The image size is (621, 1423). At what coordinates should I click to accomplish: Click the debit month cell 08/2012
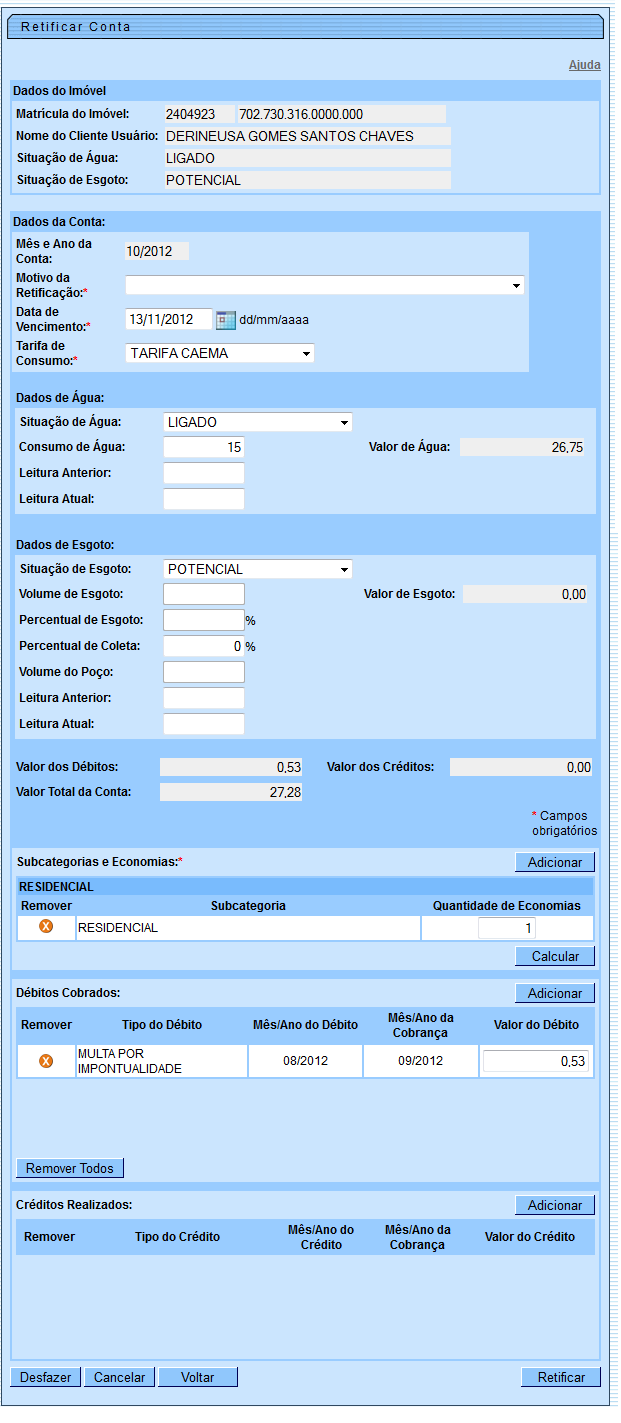[305, 1061]
